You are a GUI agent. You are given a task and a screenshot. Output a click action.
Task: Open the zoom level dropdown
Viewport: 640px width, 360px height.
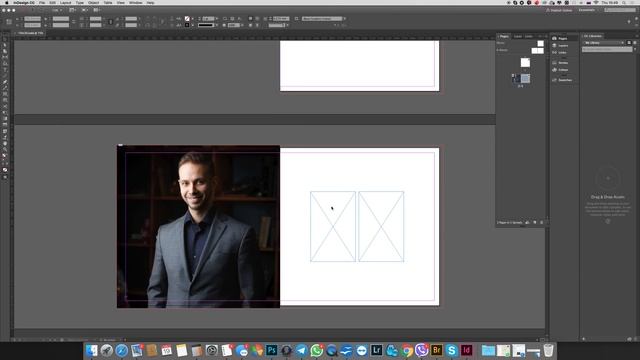[56, 10]
